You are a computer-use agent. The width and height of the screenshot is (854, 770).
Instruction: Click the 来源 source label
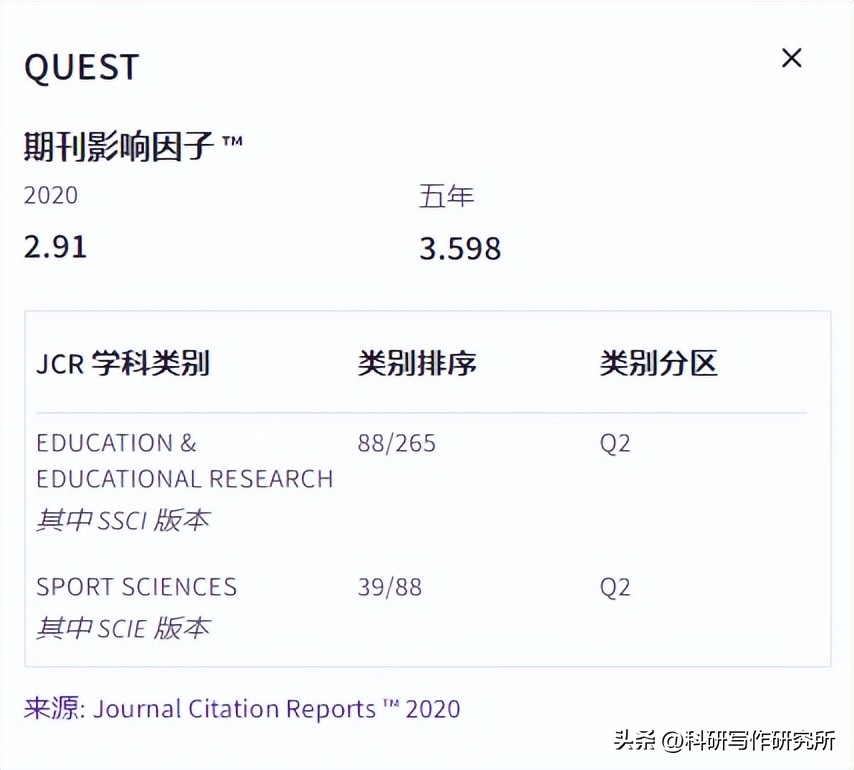coord(55,709)
